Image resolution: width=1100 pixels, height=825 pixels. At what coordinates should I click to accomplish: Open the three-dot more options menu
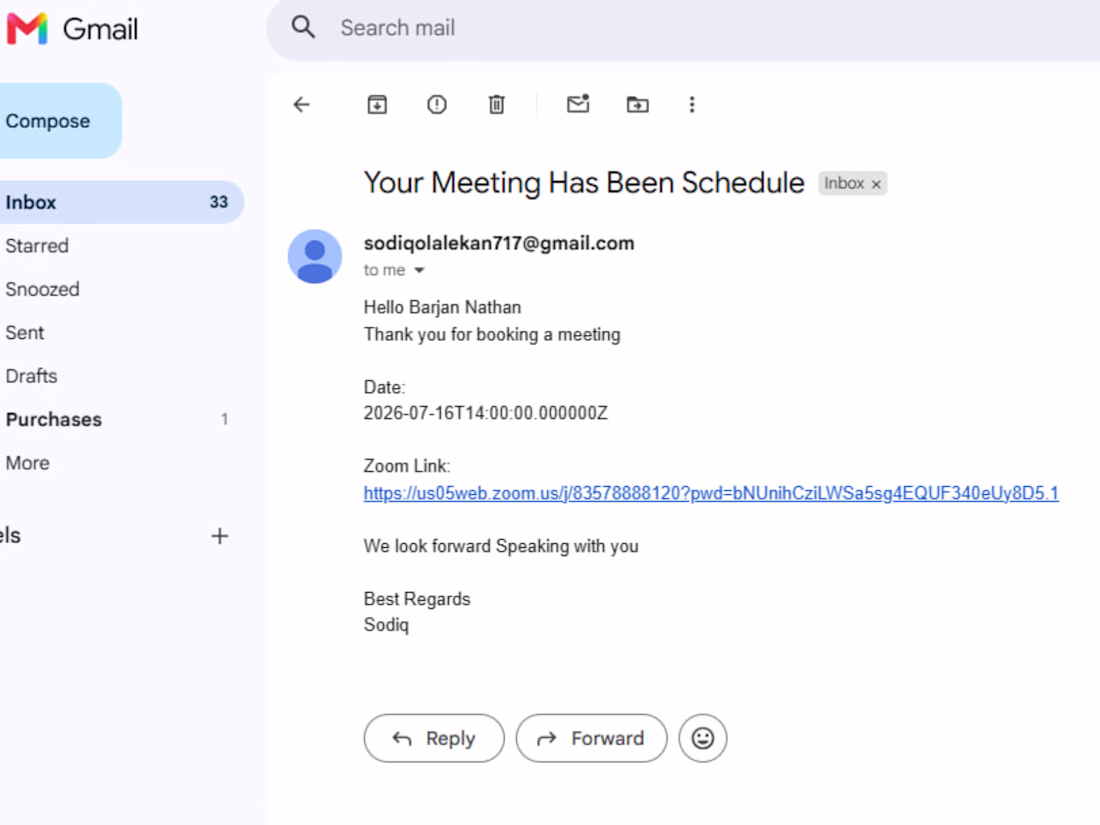[x=692, y=105]
